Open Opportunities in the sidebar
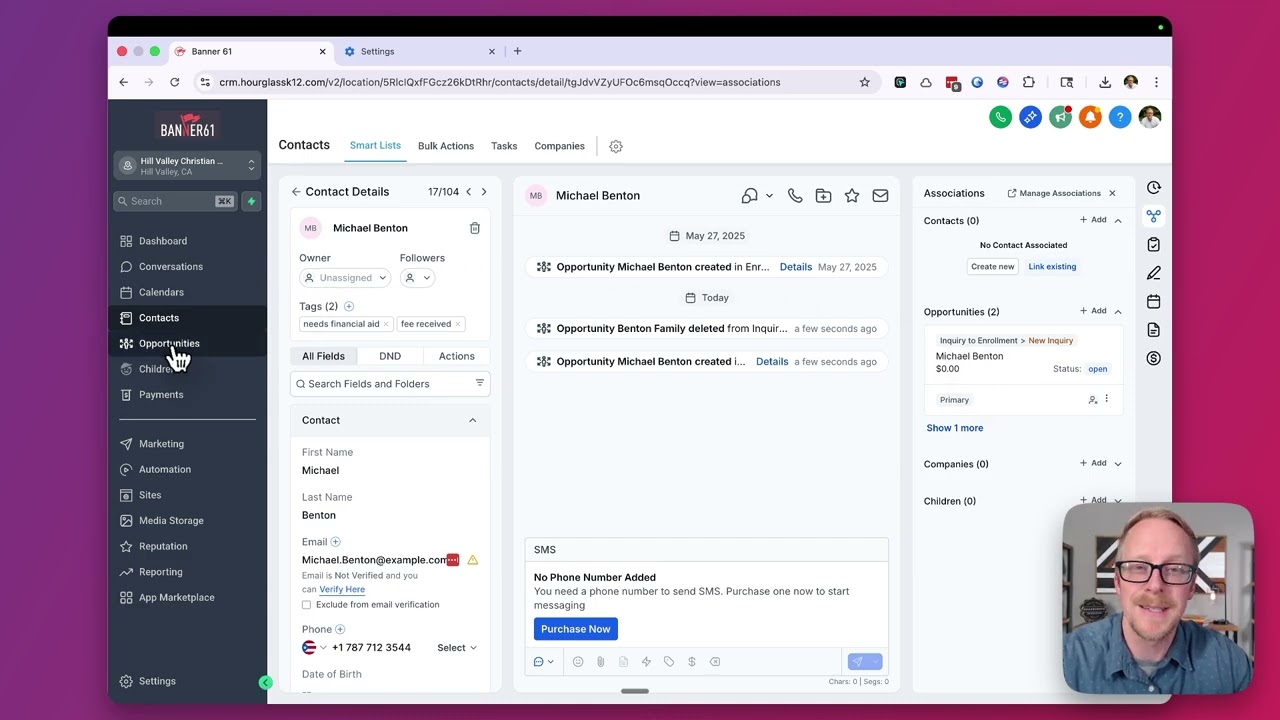 pos(169,344)
